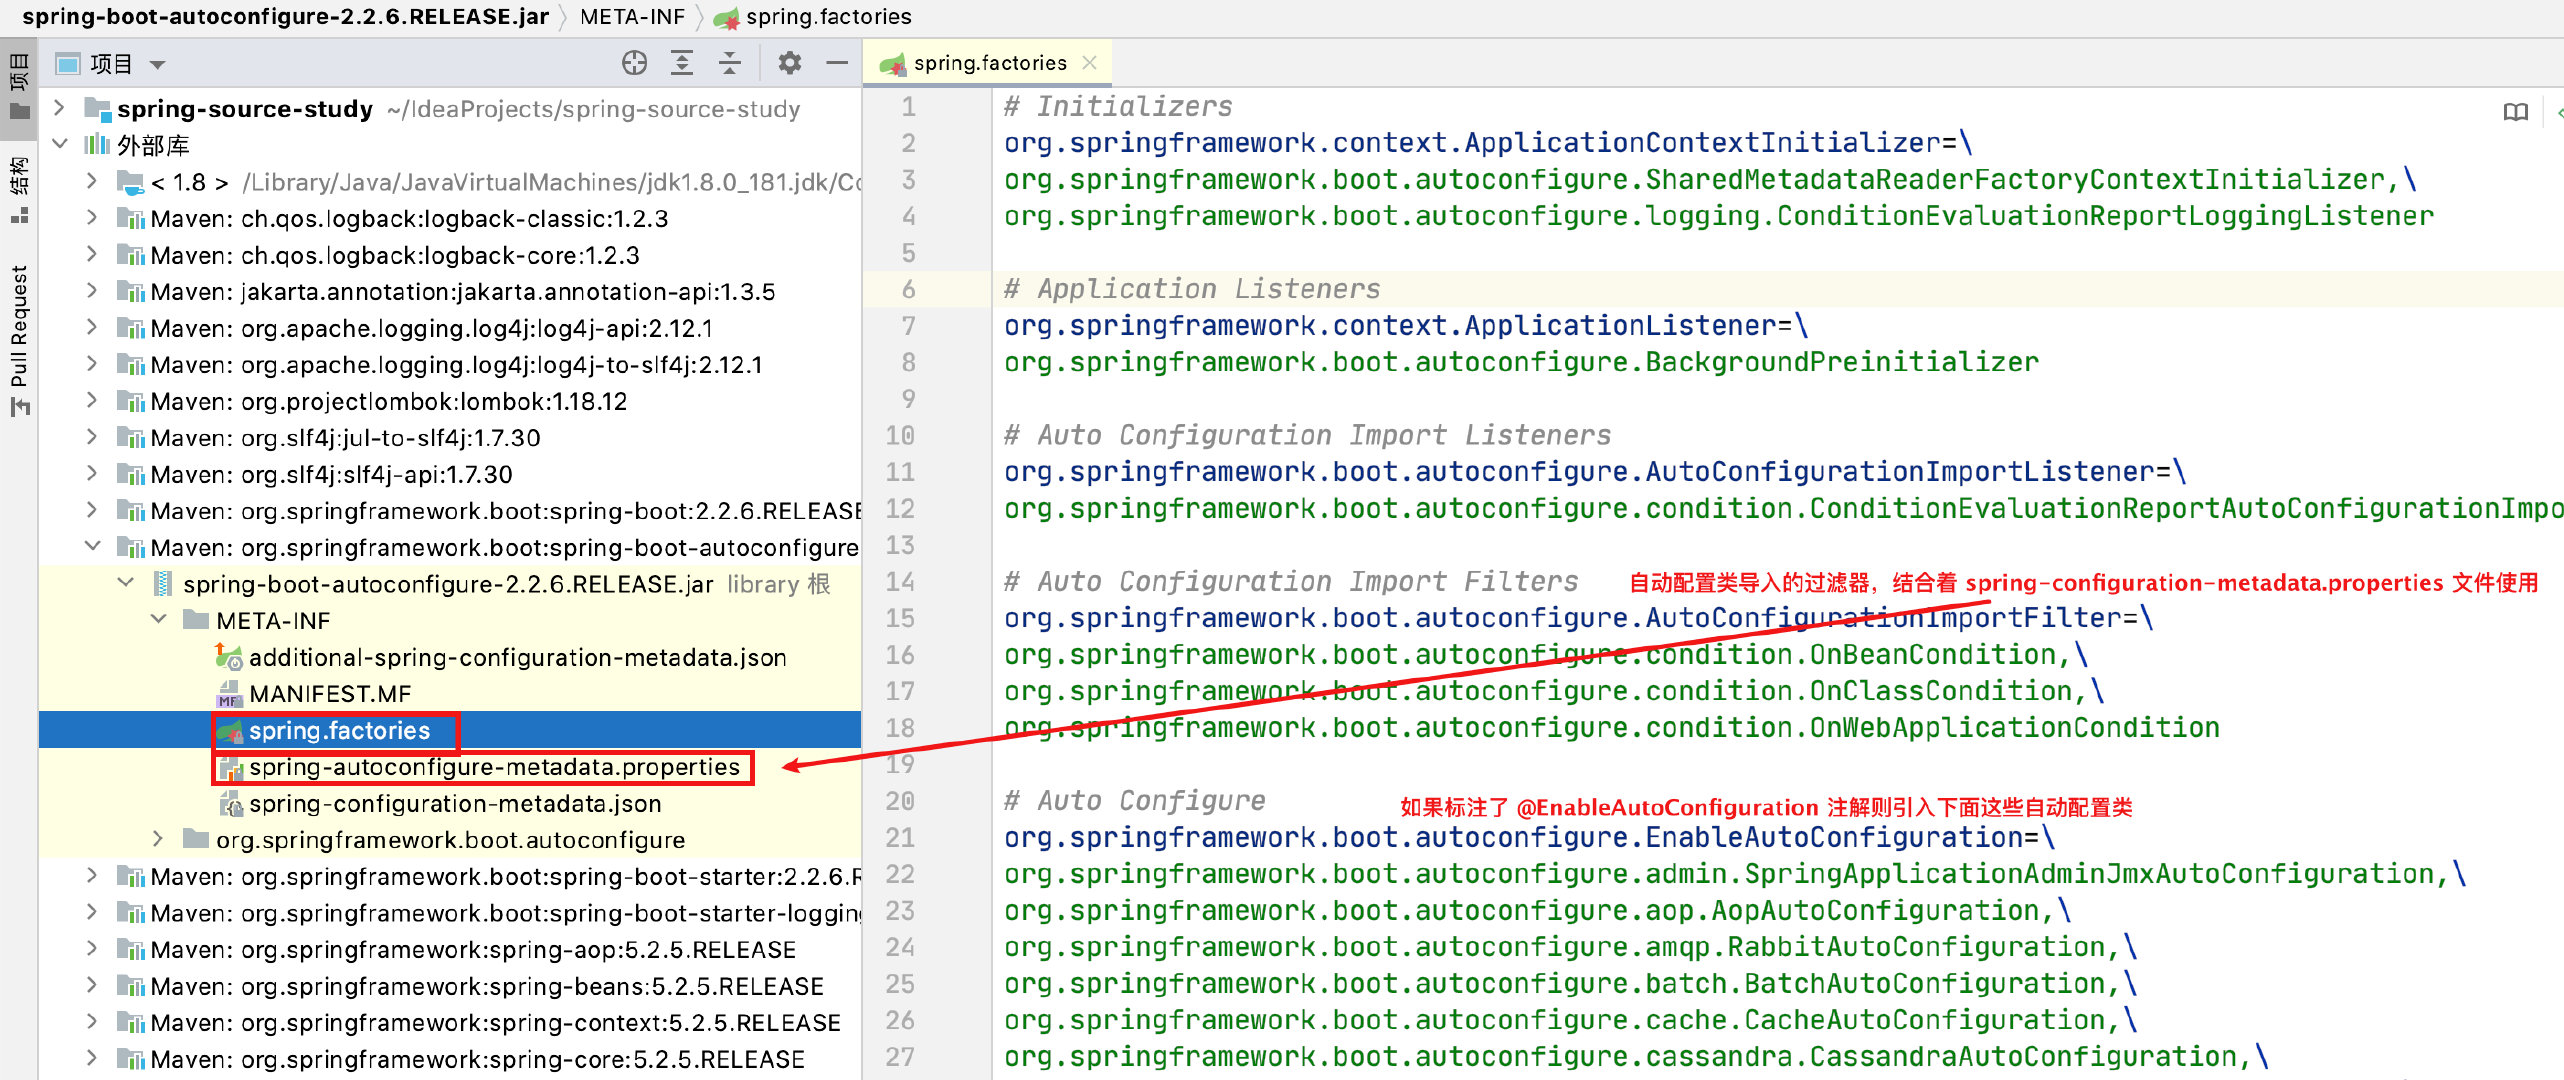2564x1080 pixels.
Task: Click the '# Initializers' comment line
Action: coord(1118,106)
